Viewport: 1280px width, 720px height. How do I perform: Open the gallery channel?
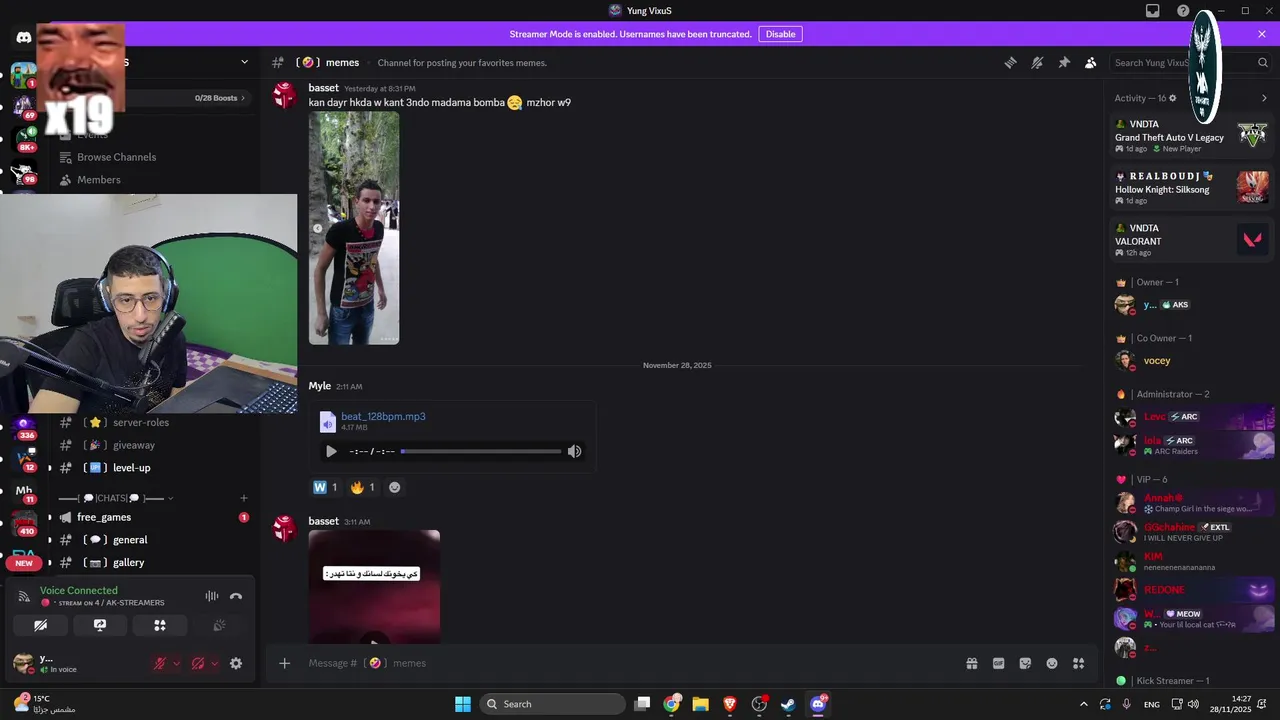[x=128, y=562]
